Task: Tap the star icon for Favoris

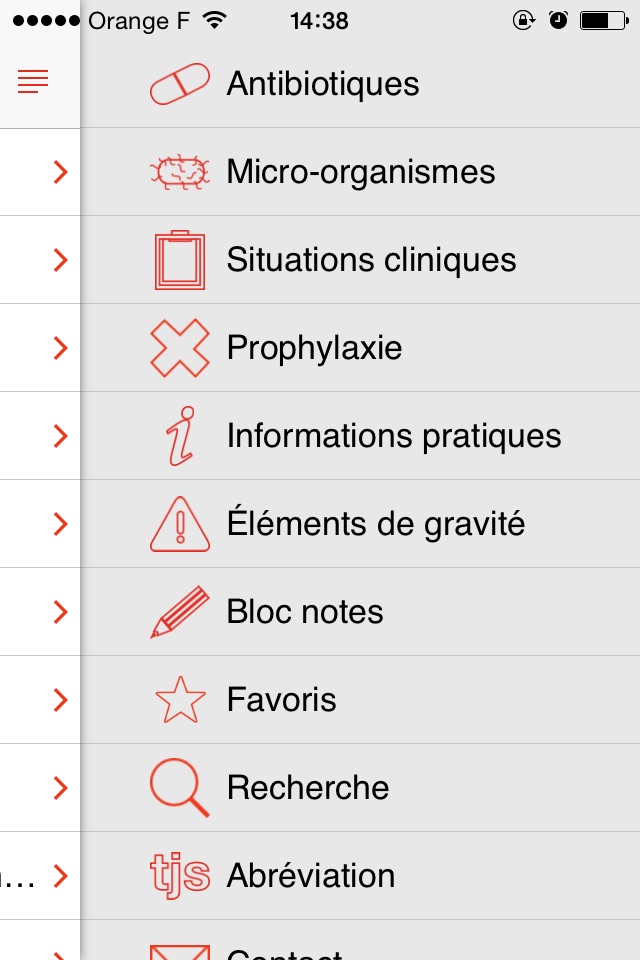Action: (180, 700)
